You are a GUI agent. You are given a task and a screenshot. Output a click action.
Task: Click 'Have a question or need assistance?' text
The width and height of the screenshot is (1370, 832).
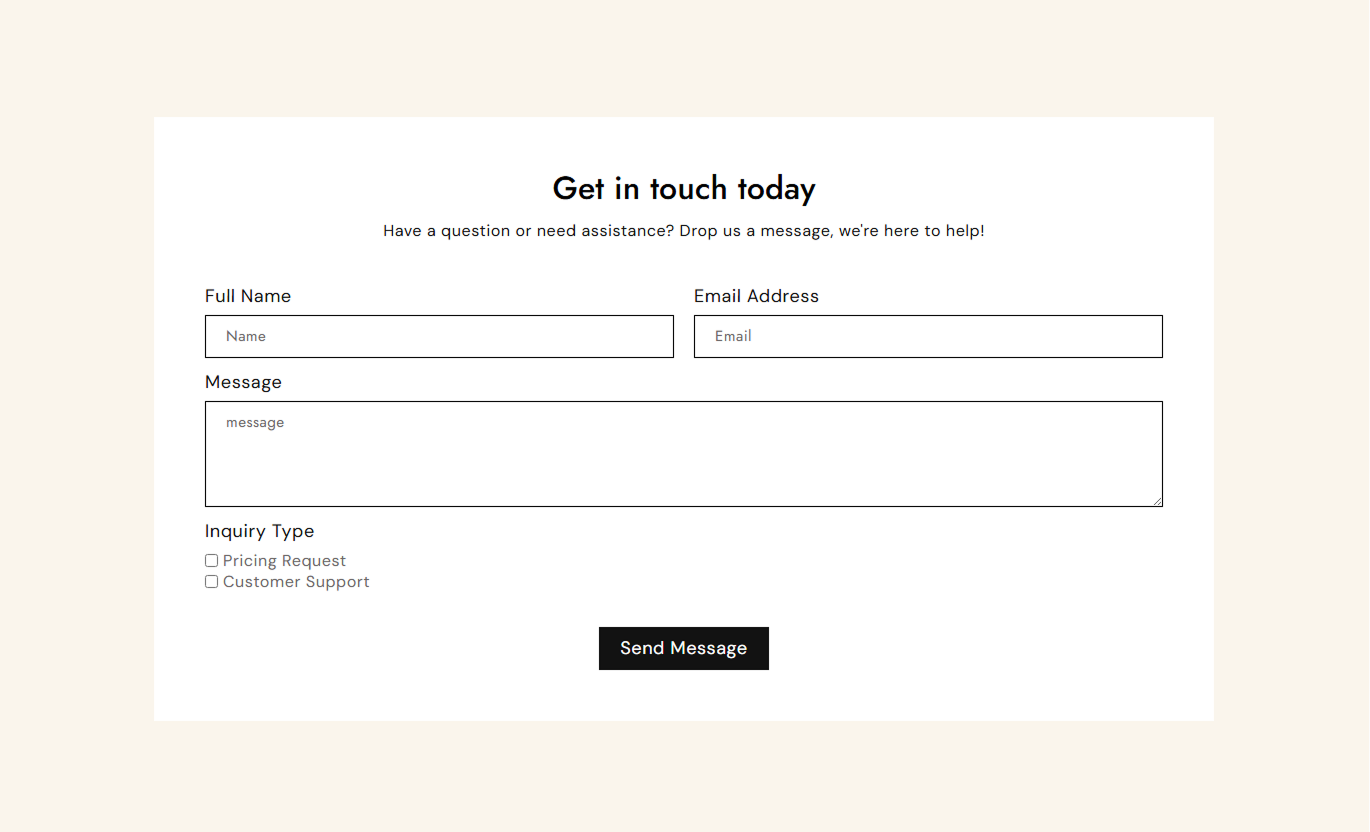tap(529, 231)
